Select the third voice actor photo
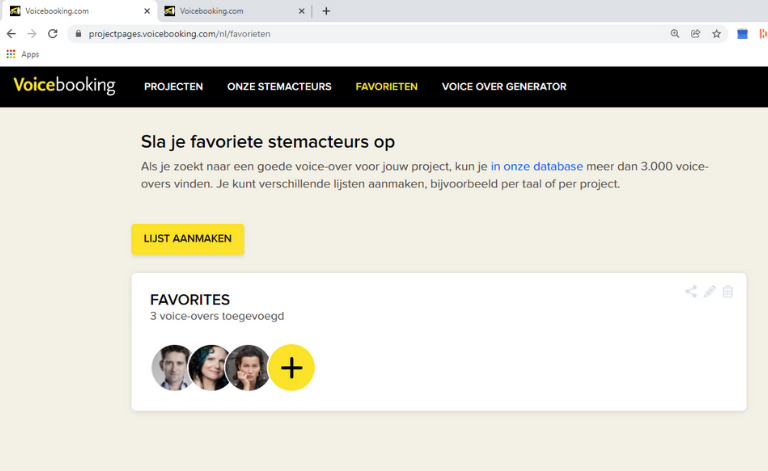Viewport: 768px width, 471px height. (247, 368)
